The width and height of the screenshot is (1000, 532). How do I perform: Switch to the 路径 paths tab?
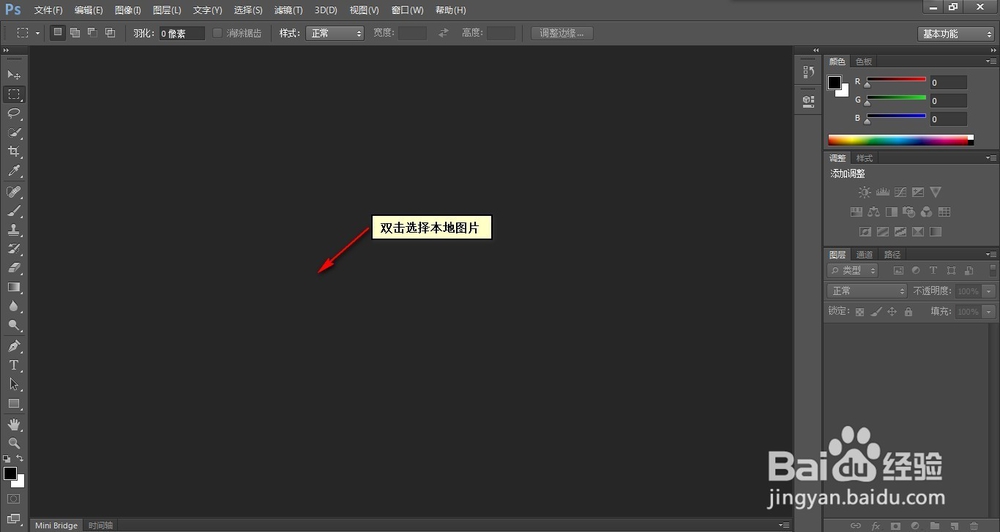892,255
